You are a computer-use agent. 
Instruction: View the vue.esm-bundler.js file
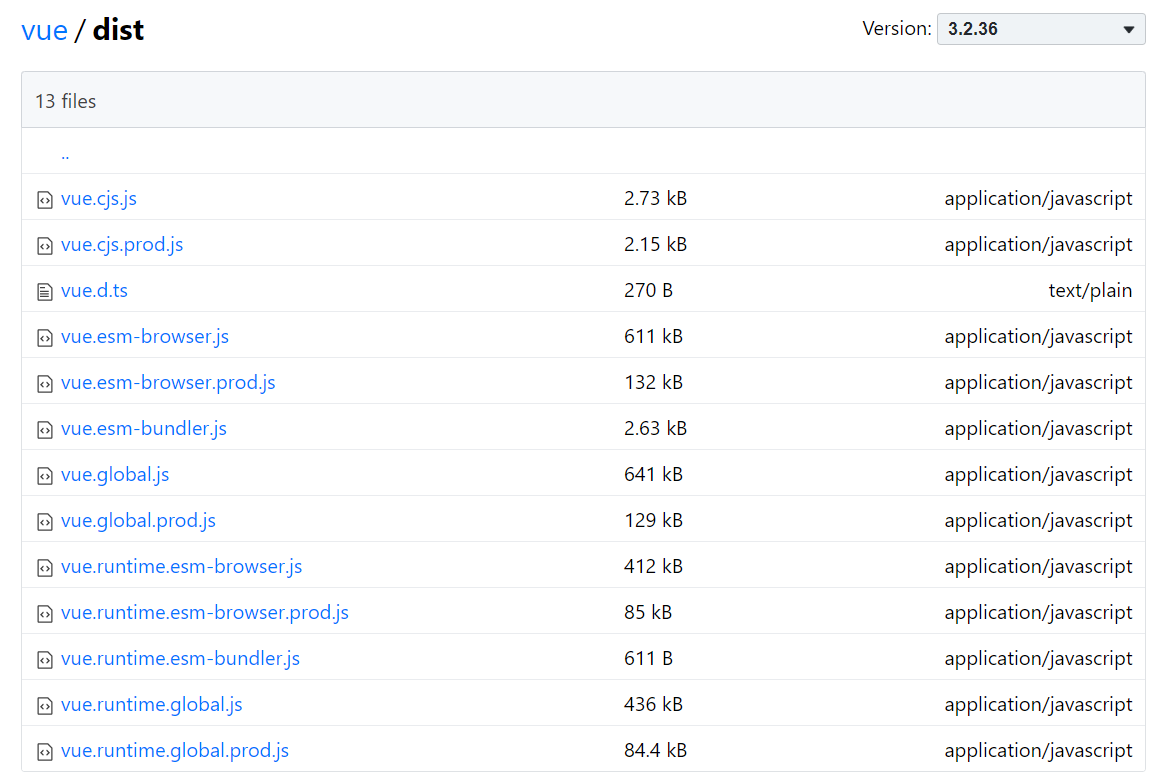click(144, 429)
